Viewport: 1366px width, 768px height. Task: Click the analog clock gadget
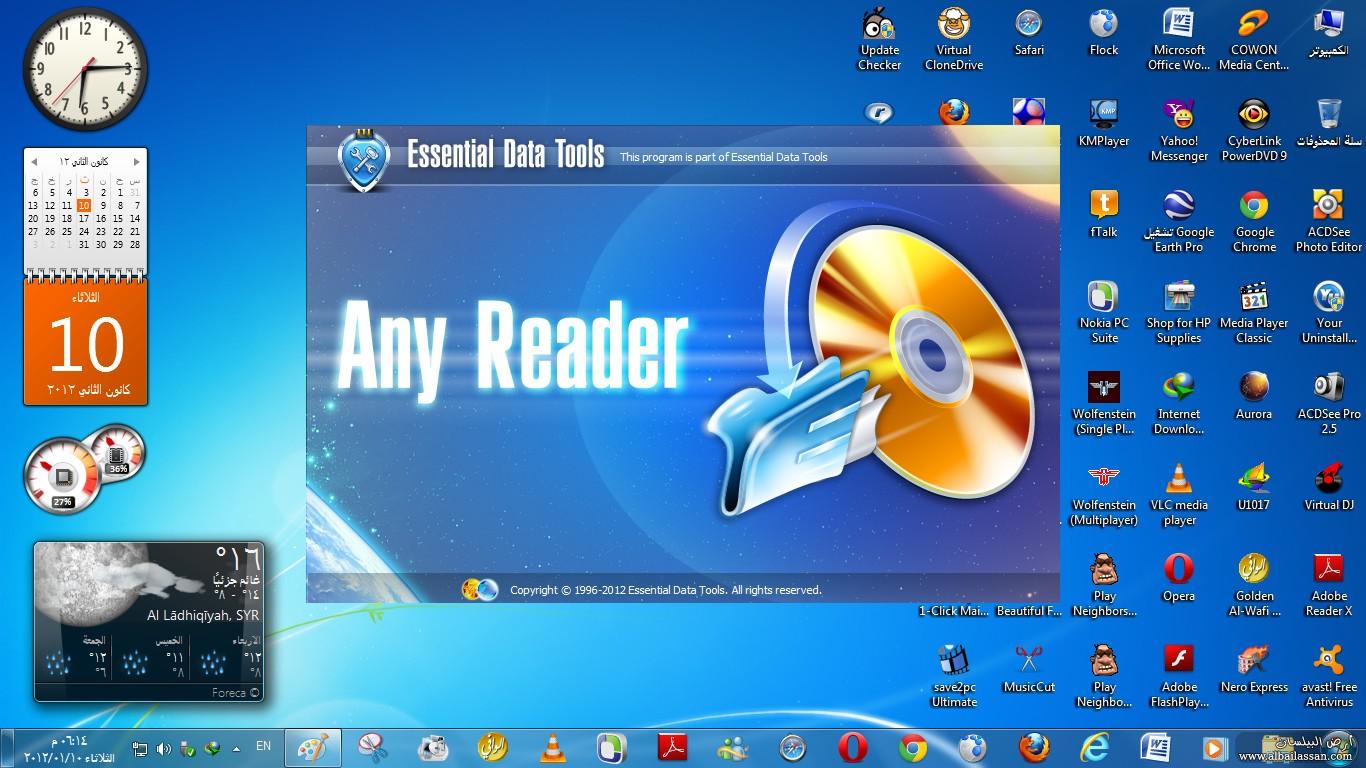coord(85,69)
